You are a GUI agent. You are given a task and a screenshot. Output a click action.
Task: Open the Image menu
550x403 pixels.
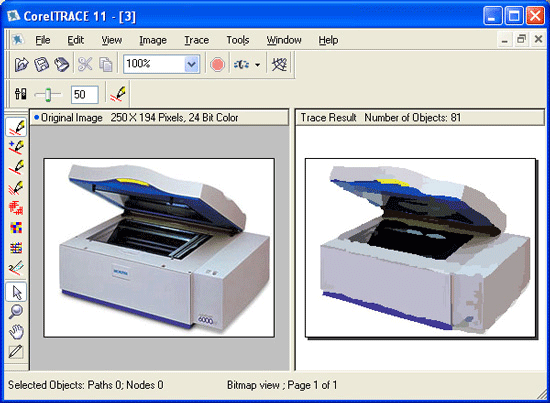pos(153,40)
